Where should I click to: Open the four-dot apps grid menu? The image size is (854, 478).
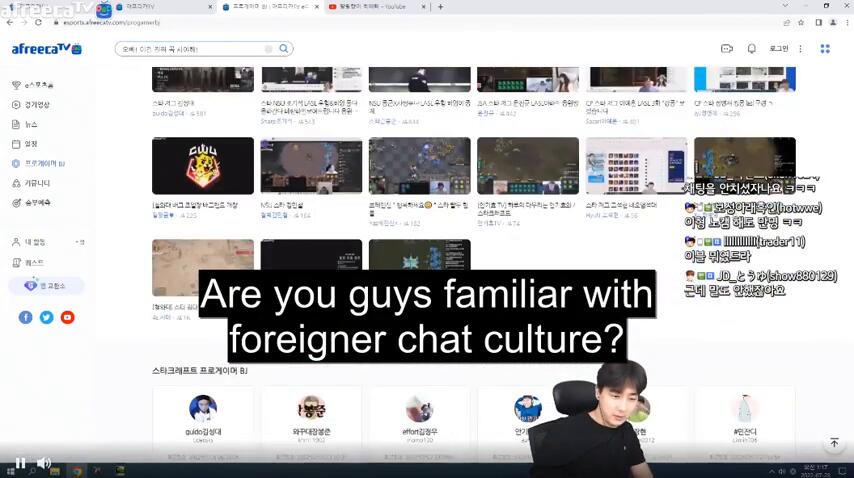coord(825,49)
